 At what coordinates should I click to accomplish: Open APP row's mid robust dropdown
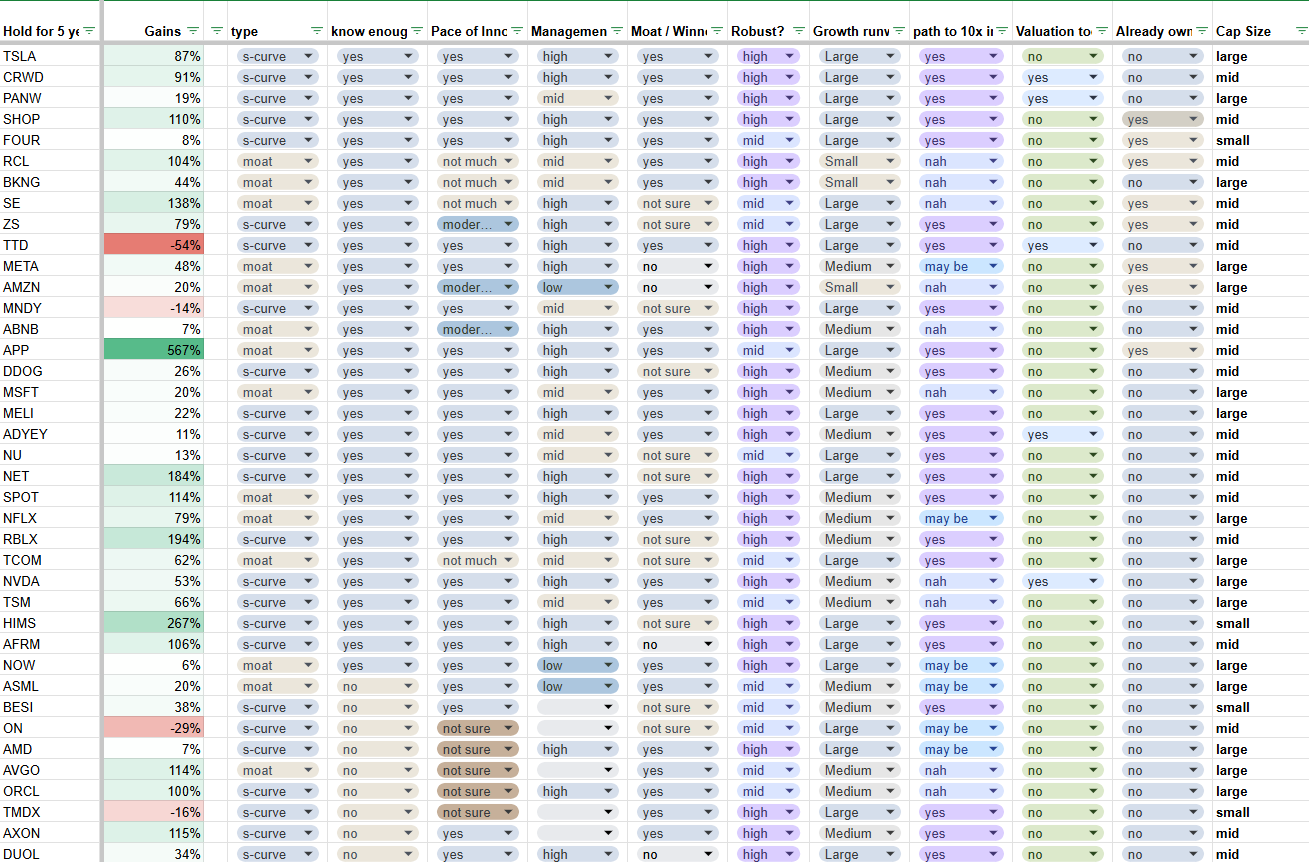(x=768, y=350)
